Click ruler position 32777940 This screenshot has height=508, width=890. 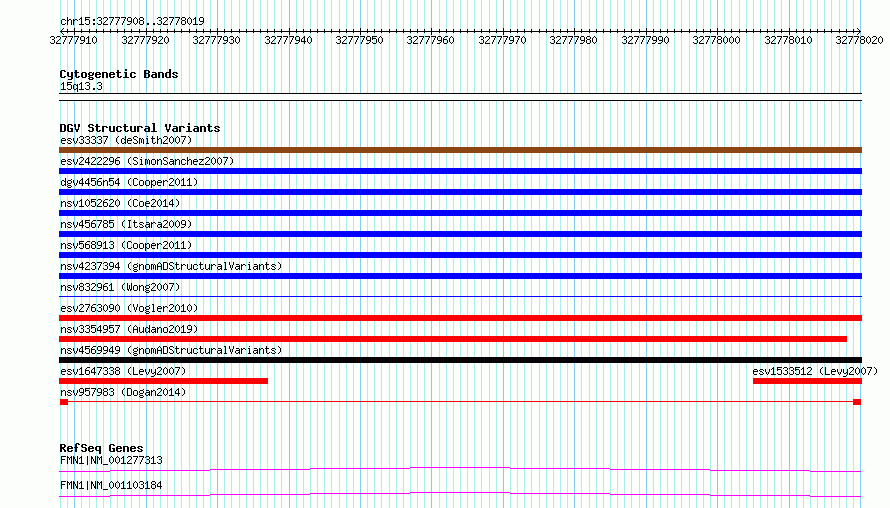coord(288,40)
